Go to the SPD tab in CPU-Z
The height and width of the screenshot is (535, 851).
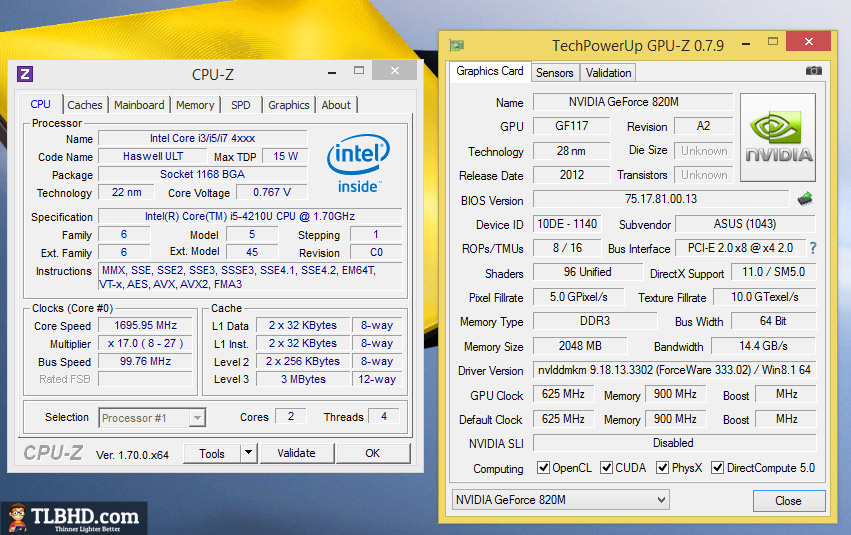[x=241, y=105]
